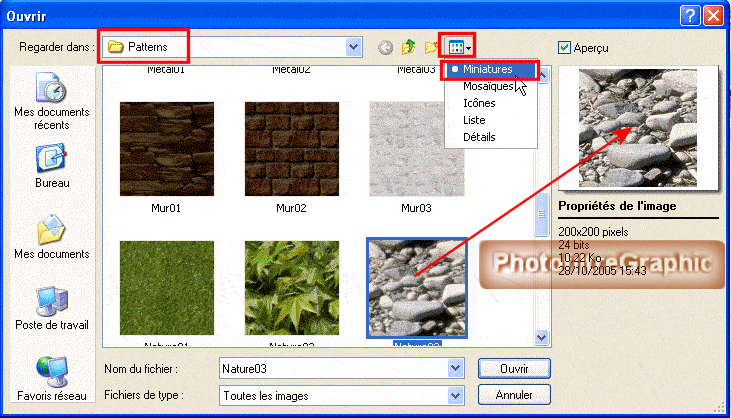Go up one folder level
731x418 pixels.
408,47
